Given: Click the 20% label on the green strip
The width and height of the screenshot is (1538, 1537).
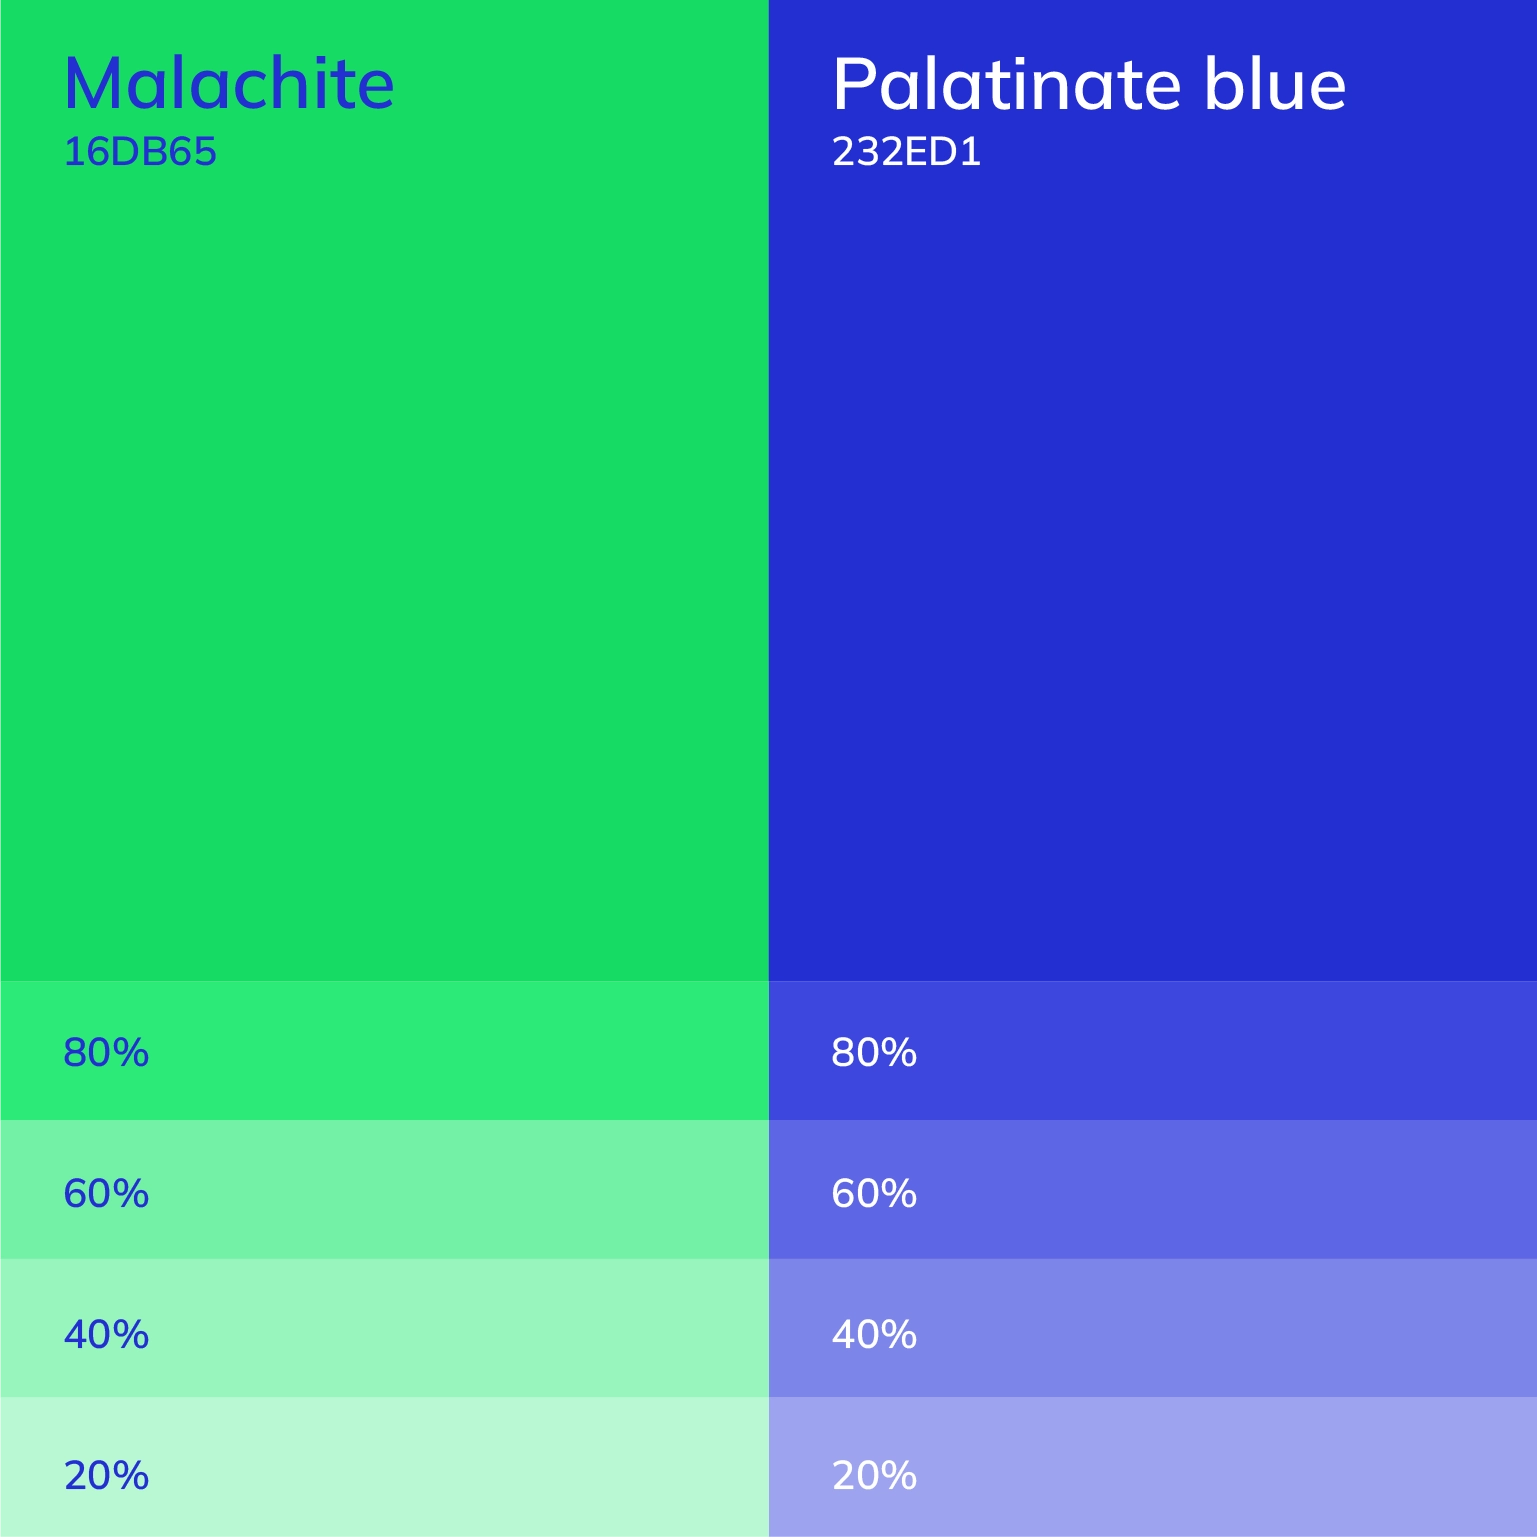Looking at the screenshot, I should [x=106, y=1476].
